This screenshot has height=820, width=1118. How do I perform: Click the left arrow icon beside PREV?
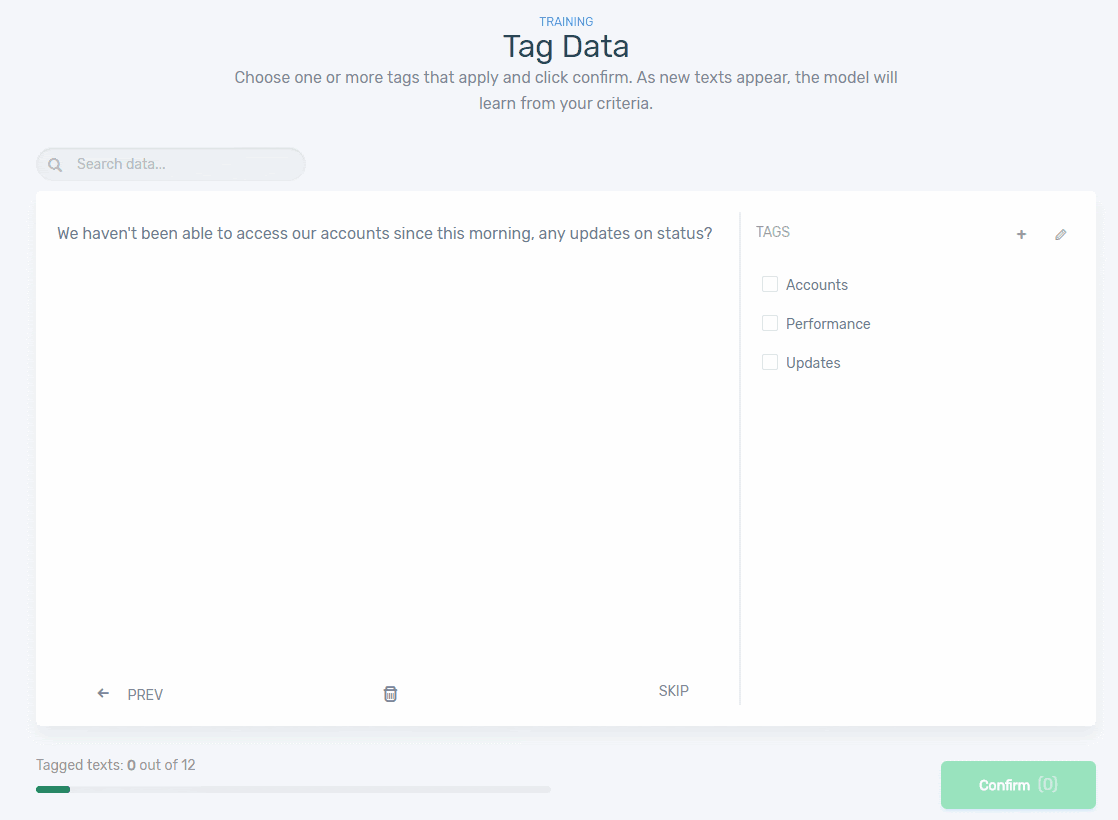[x=103, y=693]
